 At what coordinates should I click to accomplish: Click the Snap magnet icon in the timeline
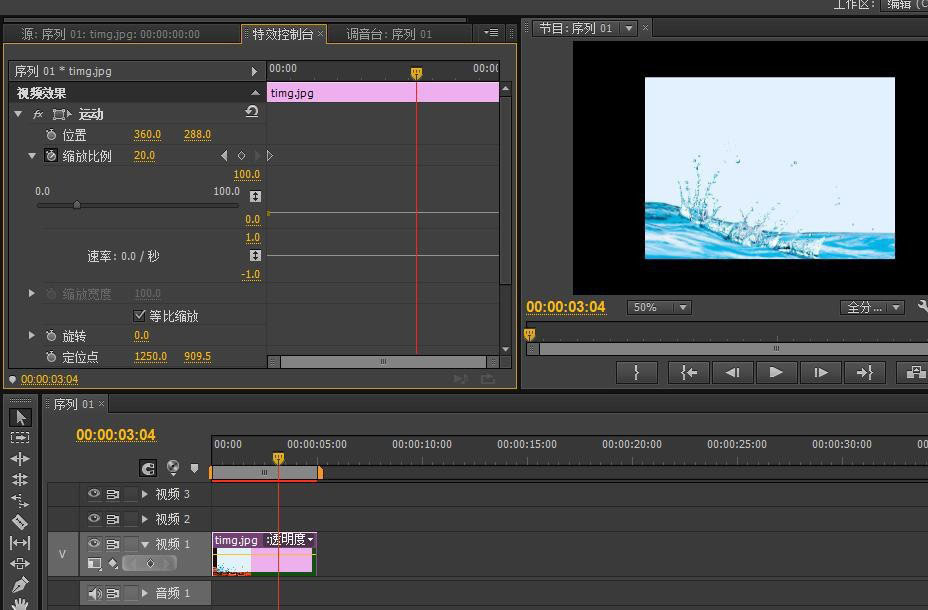click(x=148, y=468)
